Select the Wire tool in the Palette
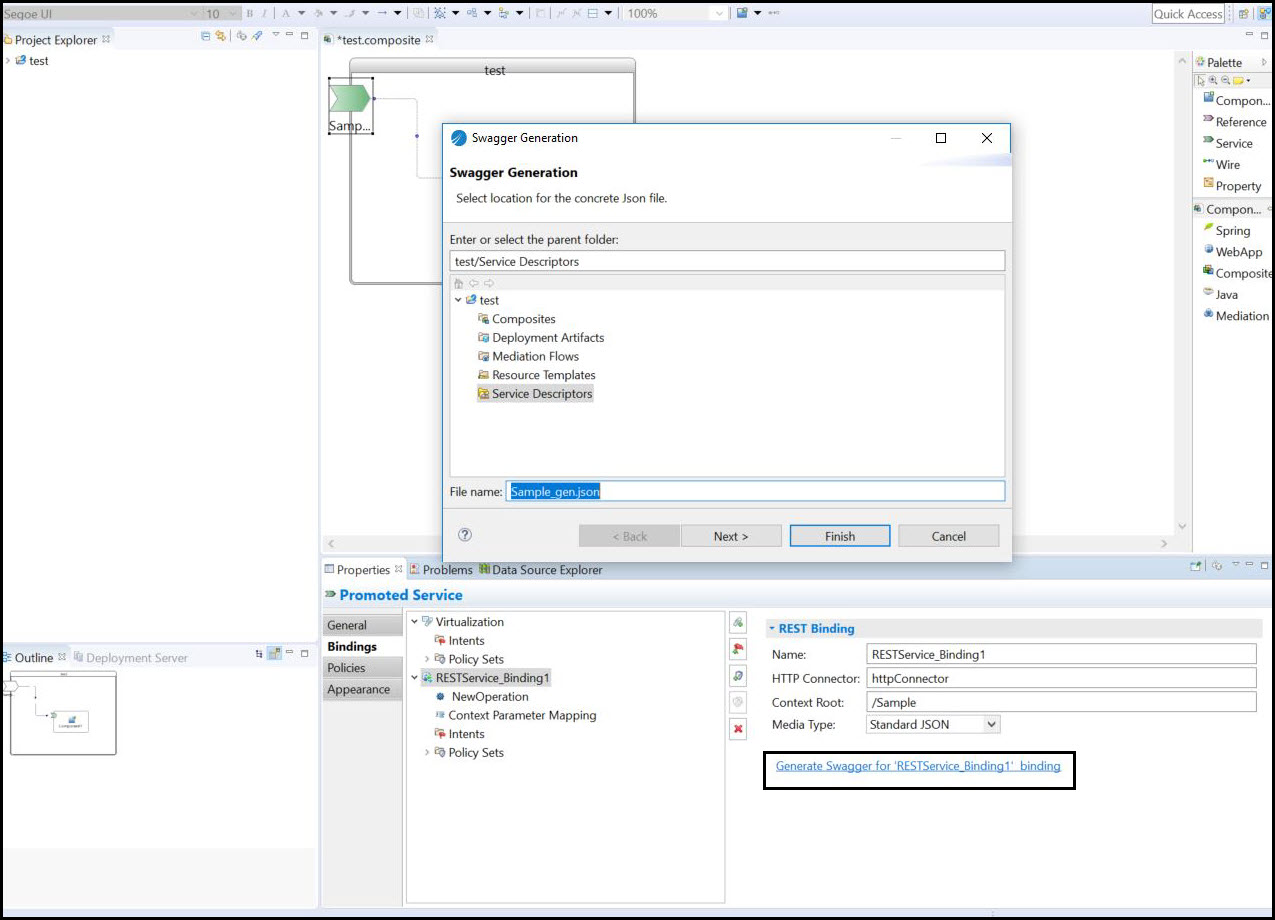Viewport: 1275px width, 920px height. point(1227,165)
